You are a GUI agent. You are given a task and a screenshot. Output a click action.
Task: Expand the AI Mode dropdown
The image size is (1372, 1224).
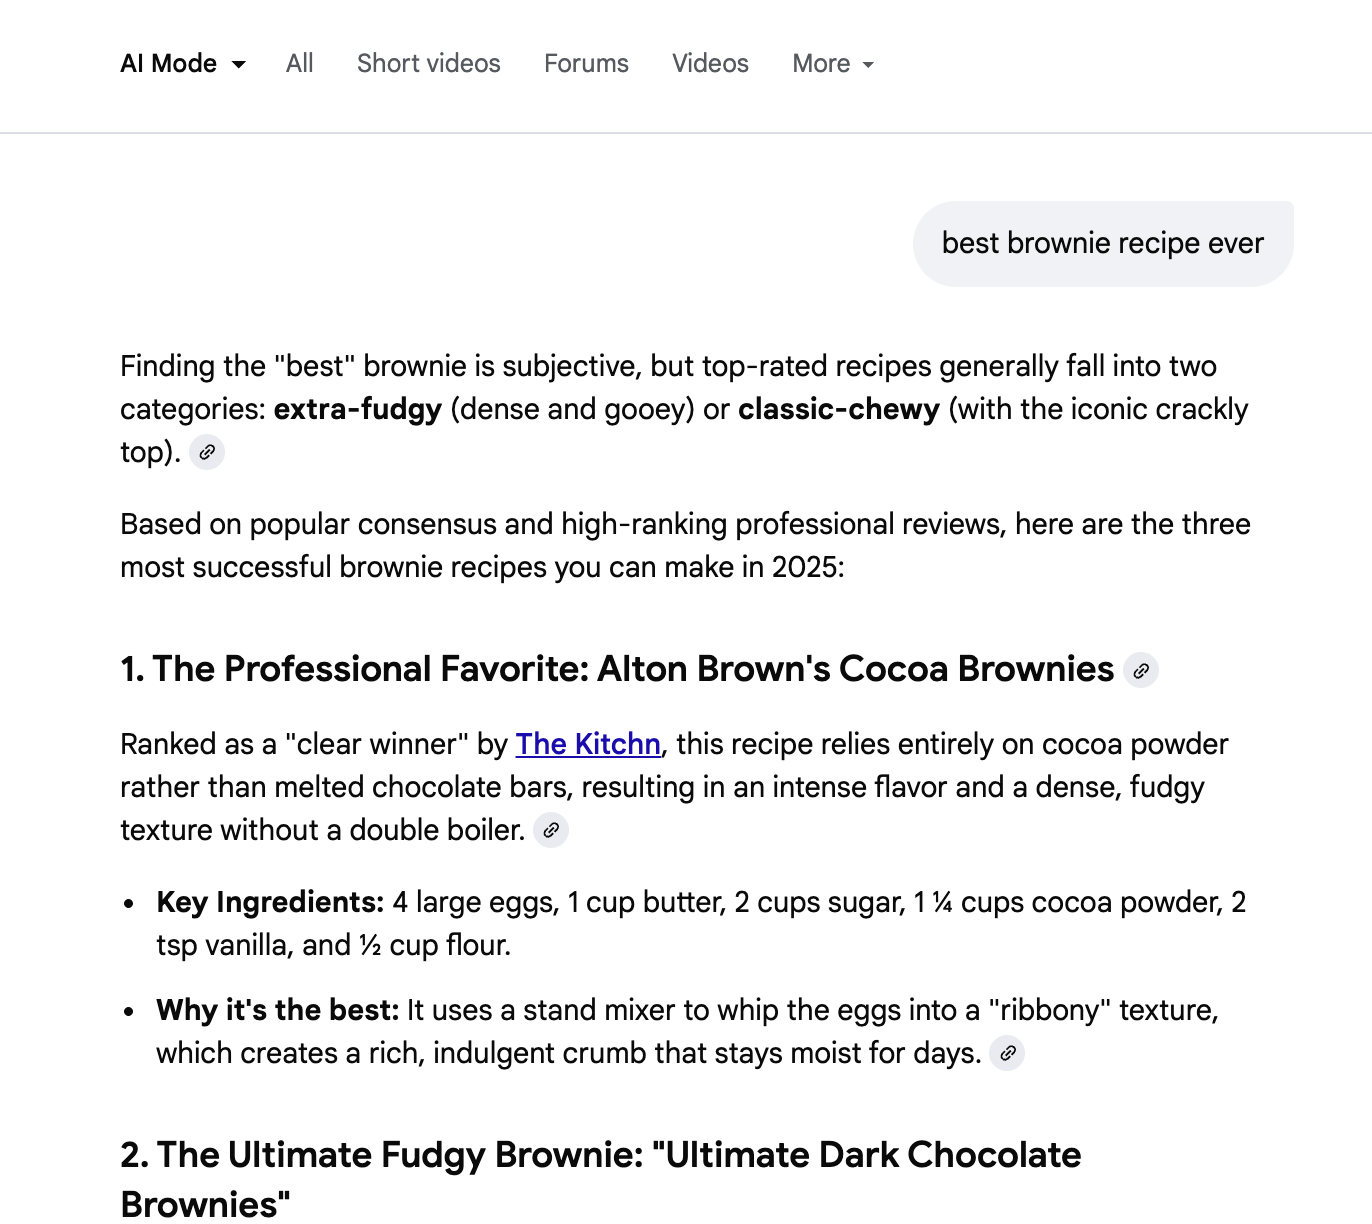point(183,64)
